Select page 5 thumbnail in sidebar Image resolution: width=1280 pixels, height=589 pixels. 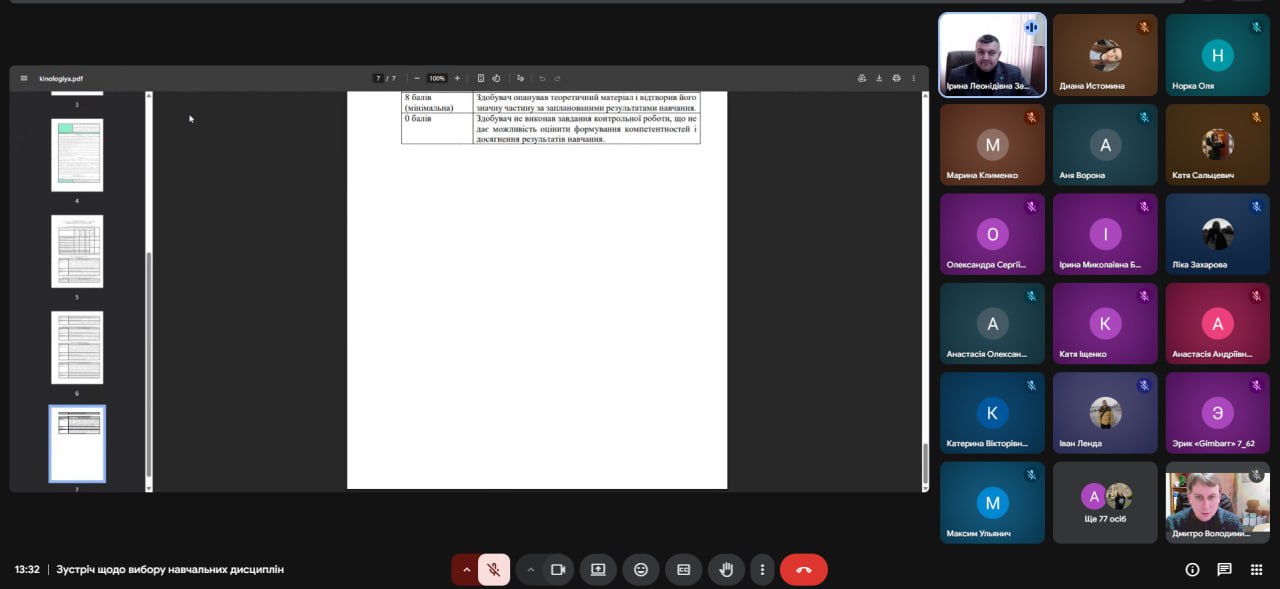click(x=77, y=251)
